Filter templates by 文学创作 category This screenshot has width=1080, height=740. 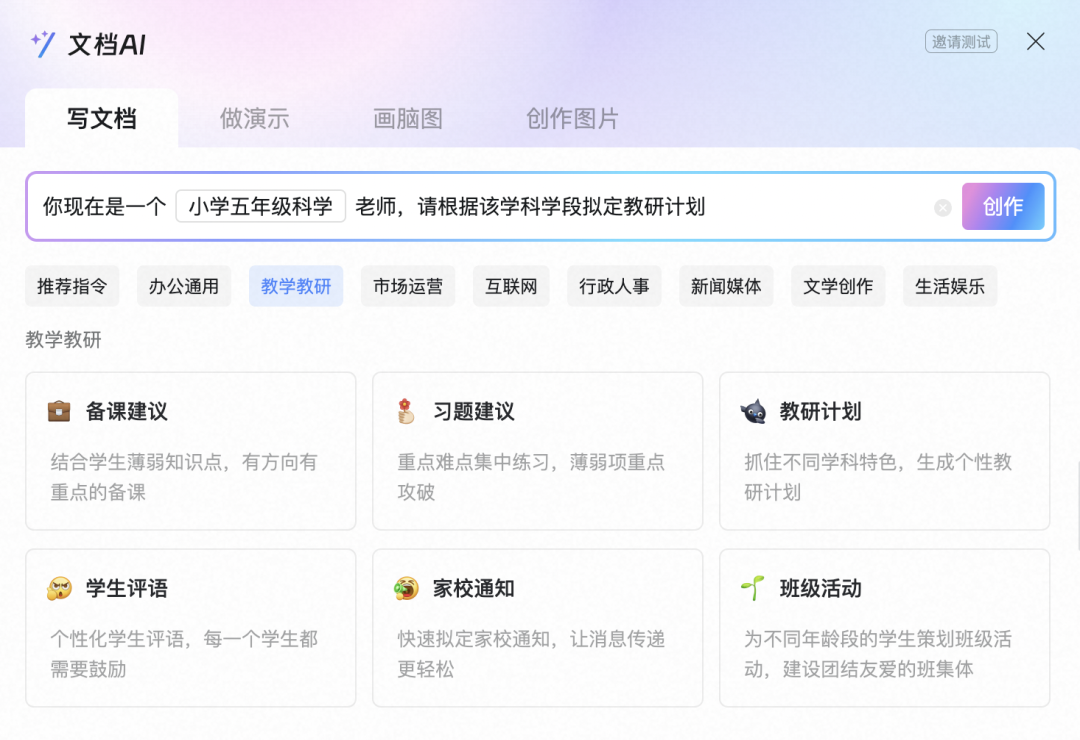838,287
